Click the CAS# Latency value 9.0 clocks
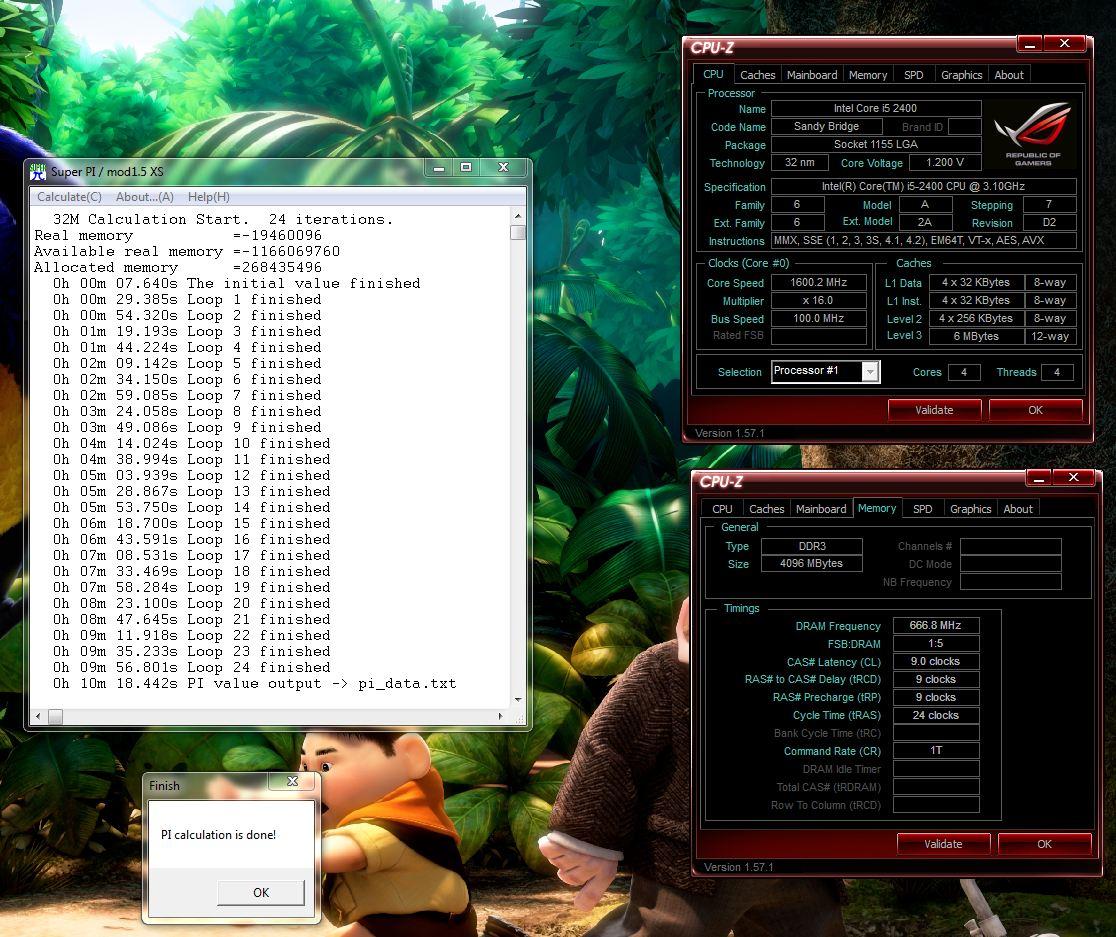1116x937 pixels. pos(935,661)
